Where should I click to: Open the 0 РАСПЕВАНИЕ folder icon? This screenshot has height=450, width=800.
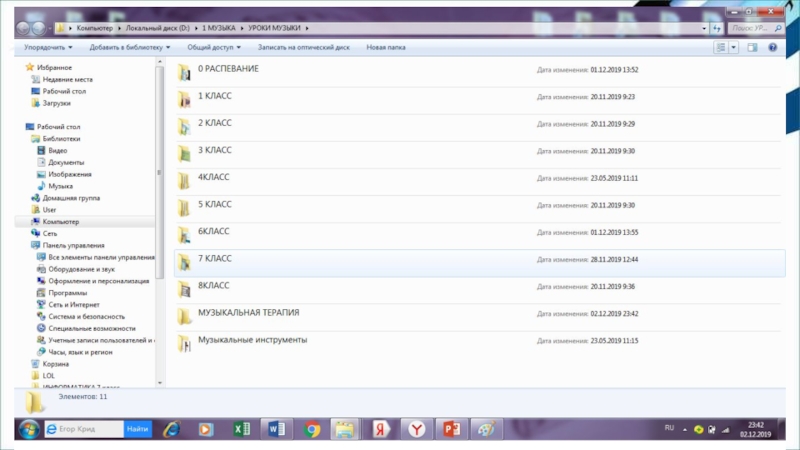pyautogui.click(x=184, y=72)
